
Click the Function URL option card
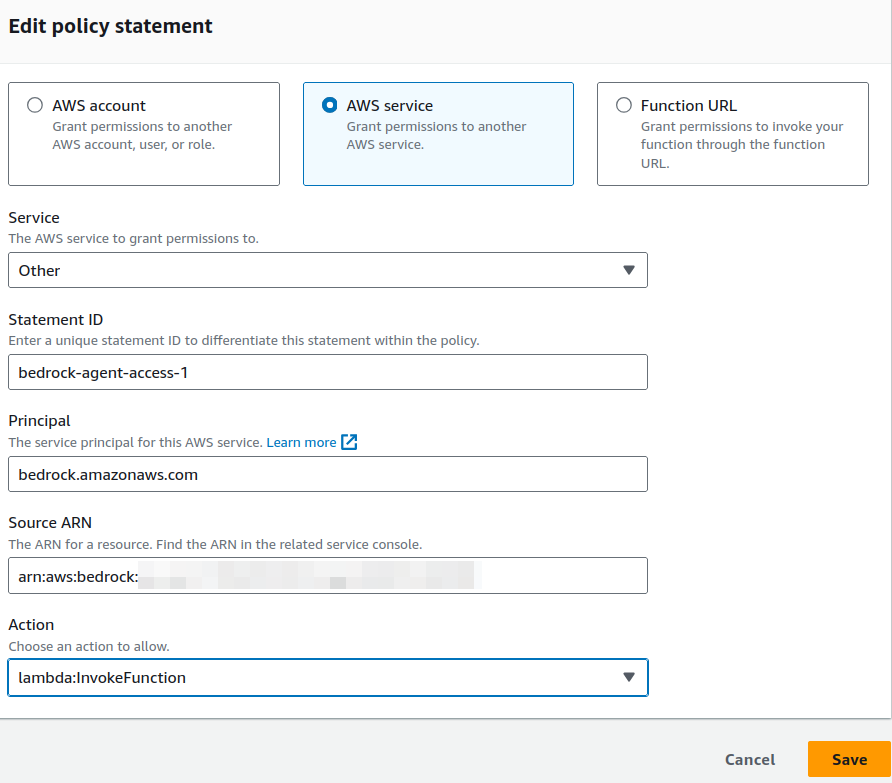732,133
